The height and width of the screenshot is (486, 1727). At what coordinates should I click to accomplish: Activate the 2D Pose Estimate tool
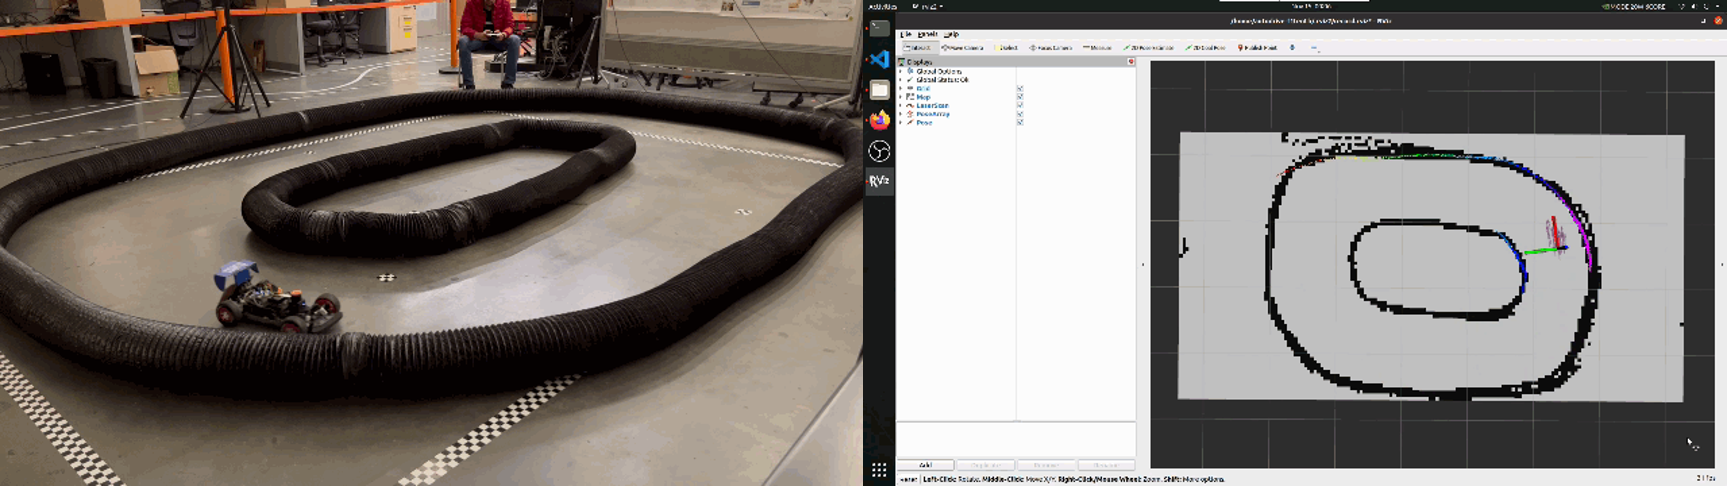tap(1149, 47)
